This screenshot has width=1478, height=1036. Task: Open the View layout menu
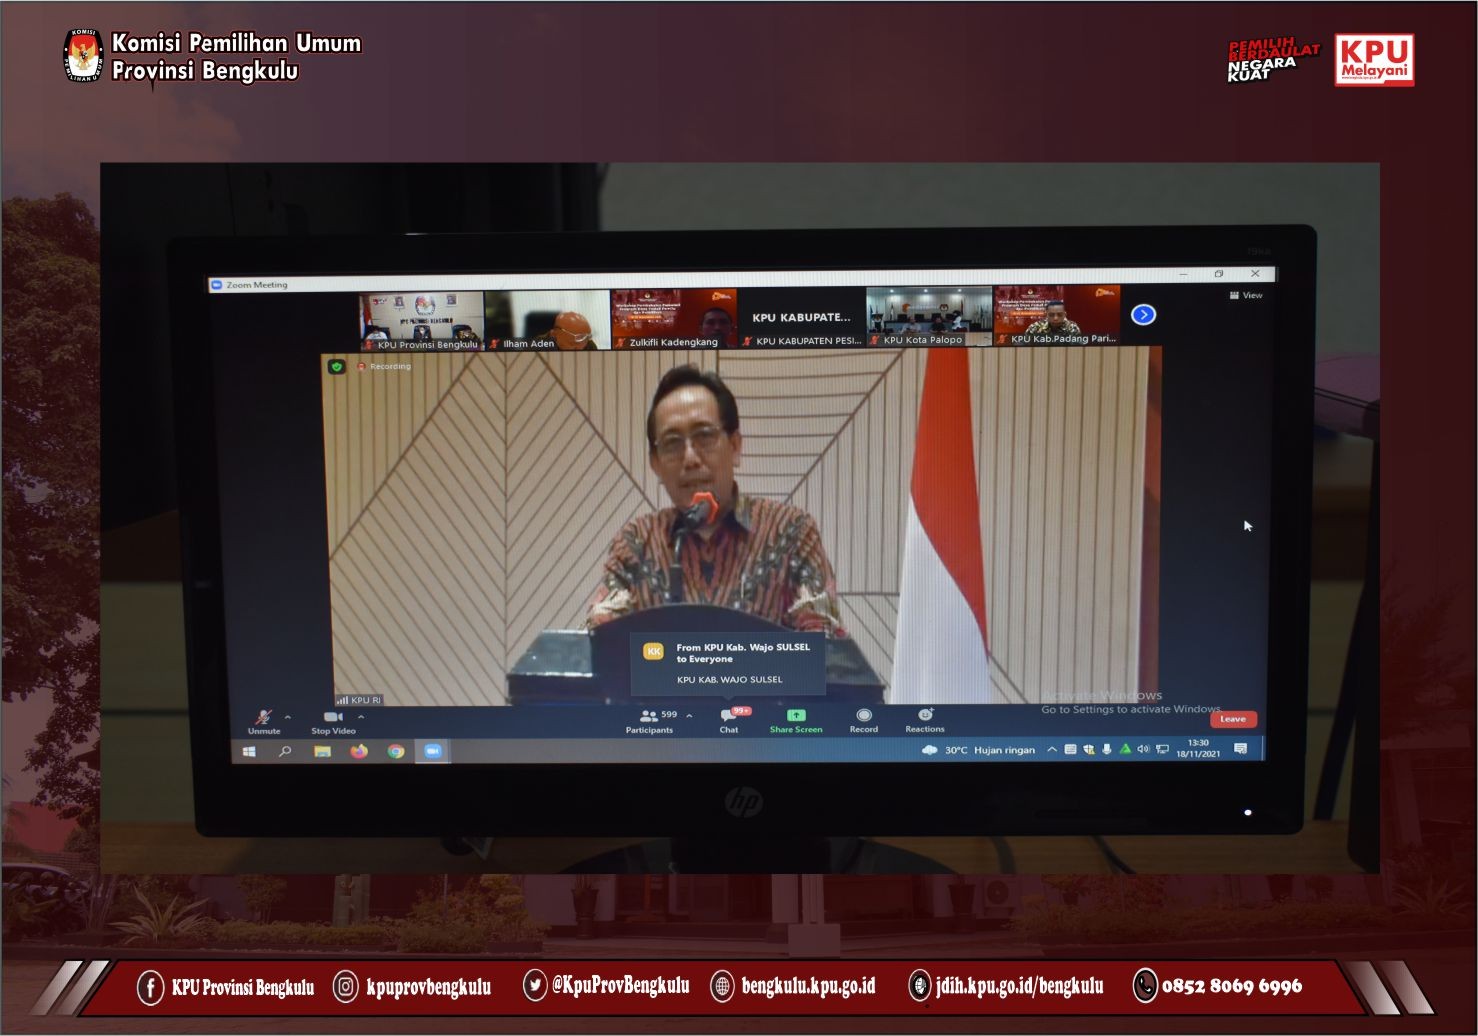[x=1246, y=296]
